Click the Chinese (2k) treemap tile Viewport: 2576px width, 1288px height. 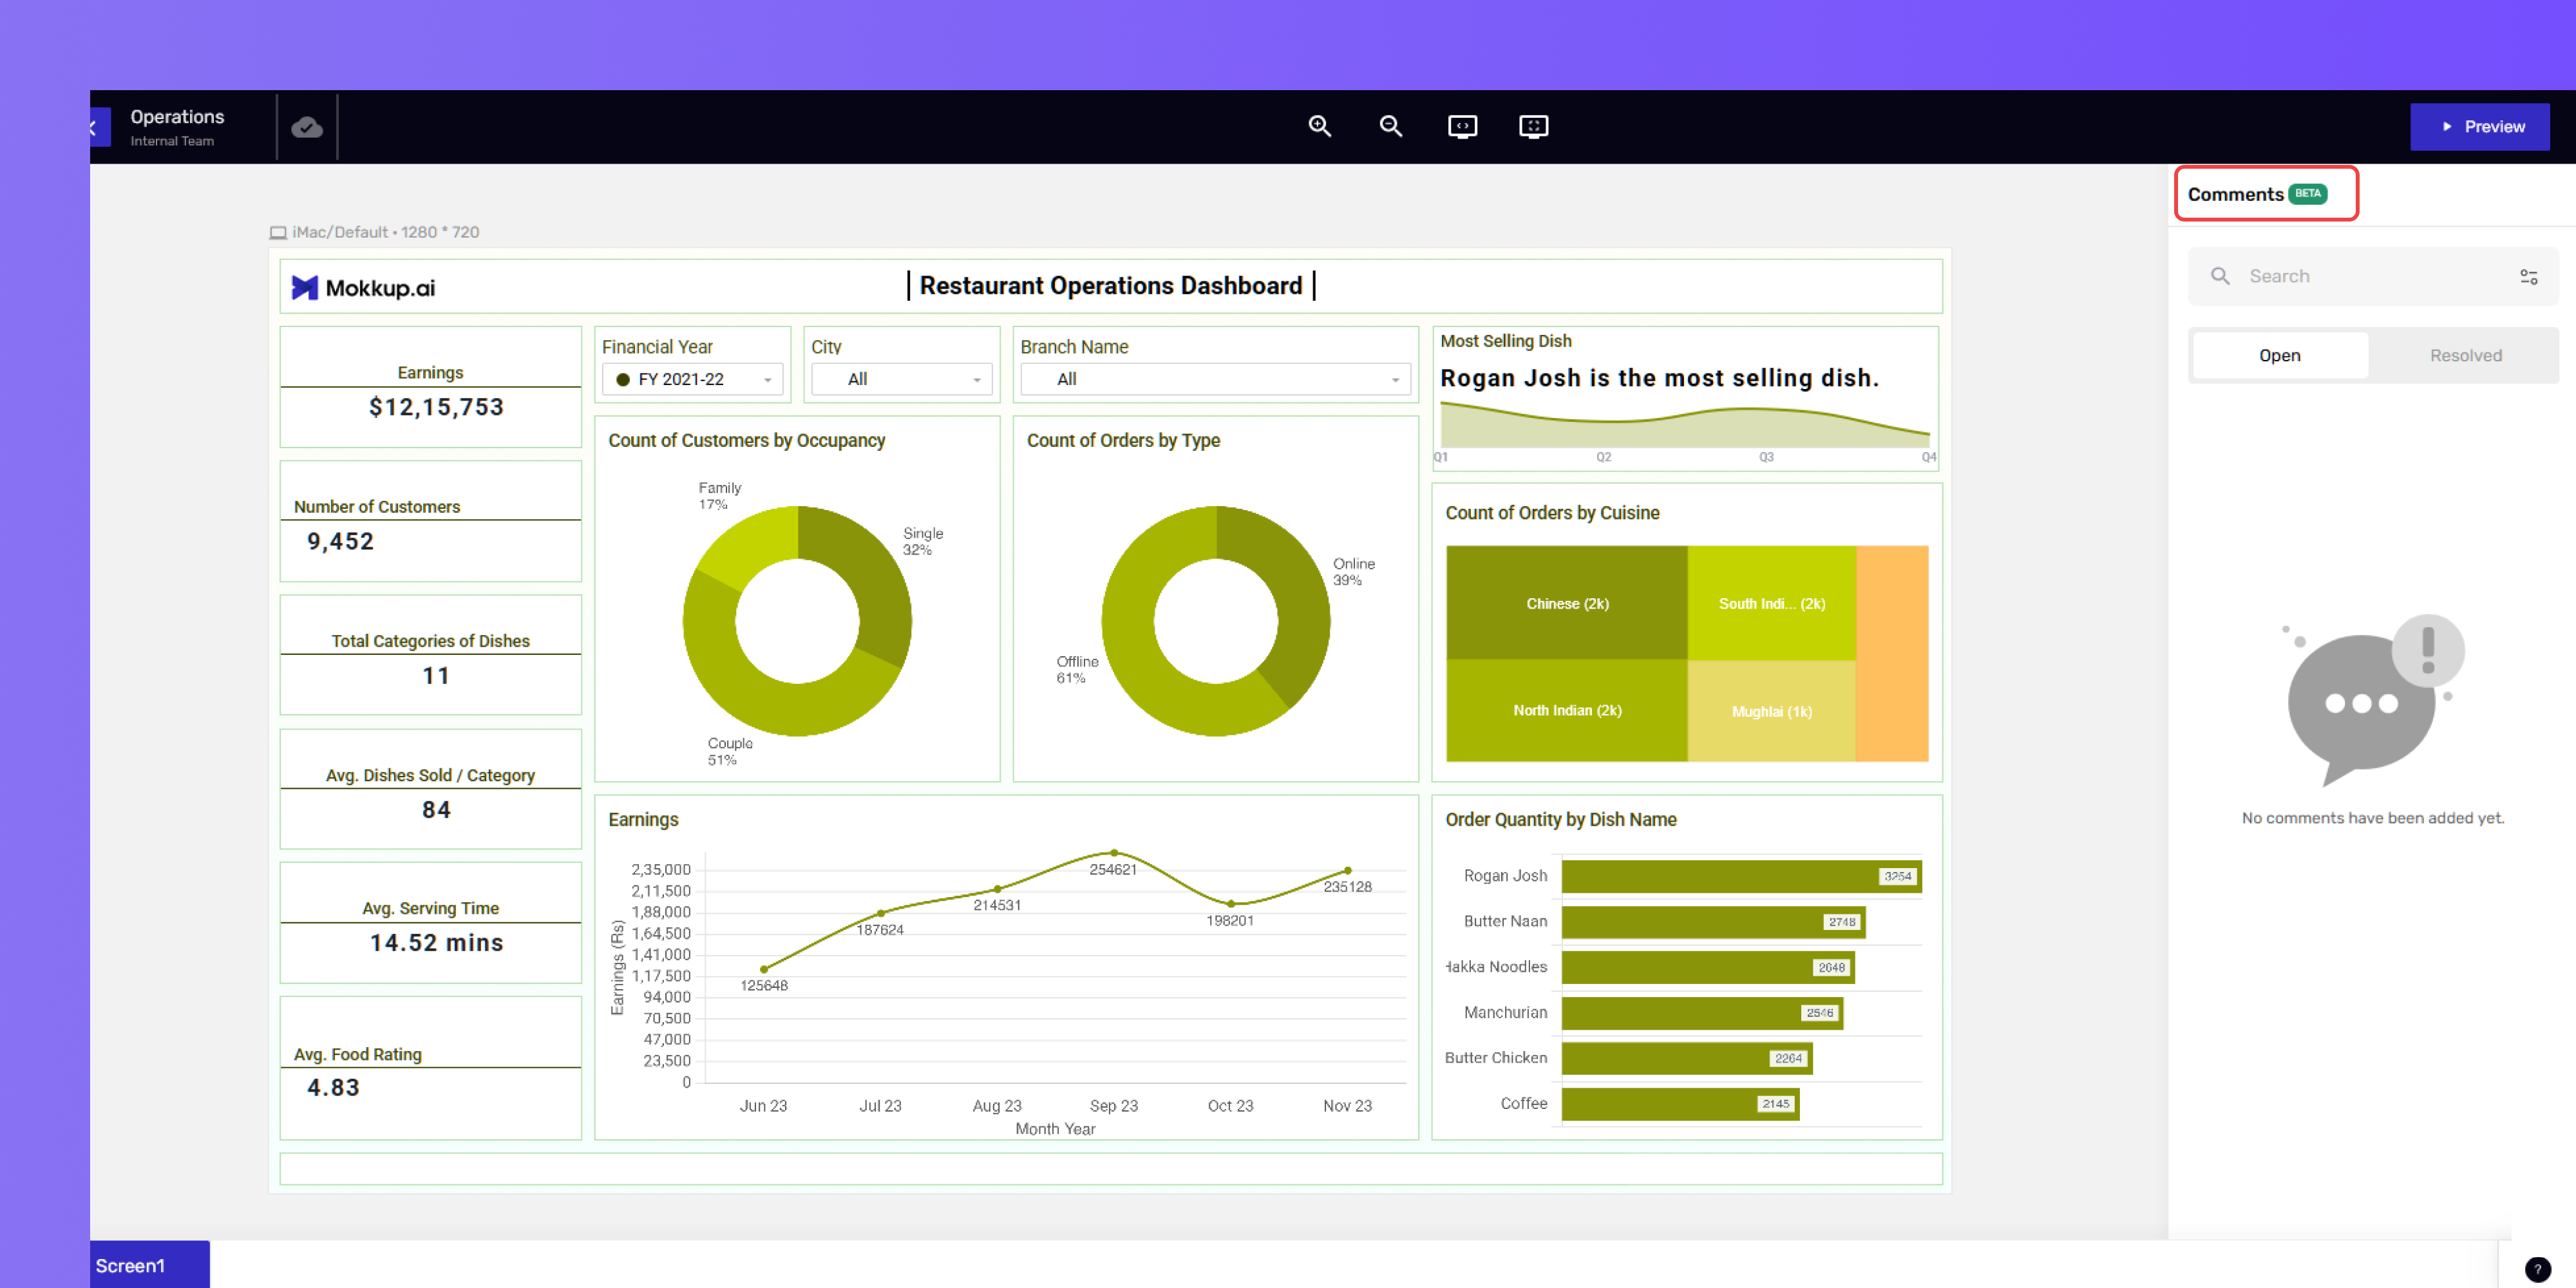[x=1566, y=603]
